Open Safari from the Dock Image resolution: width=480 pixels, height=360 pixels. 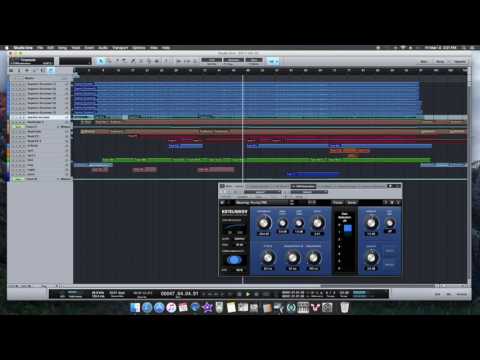(x=147, y=308)
